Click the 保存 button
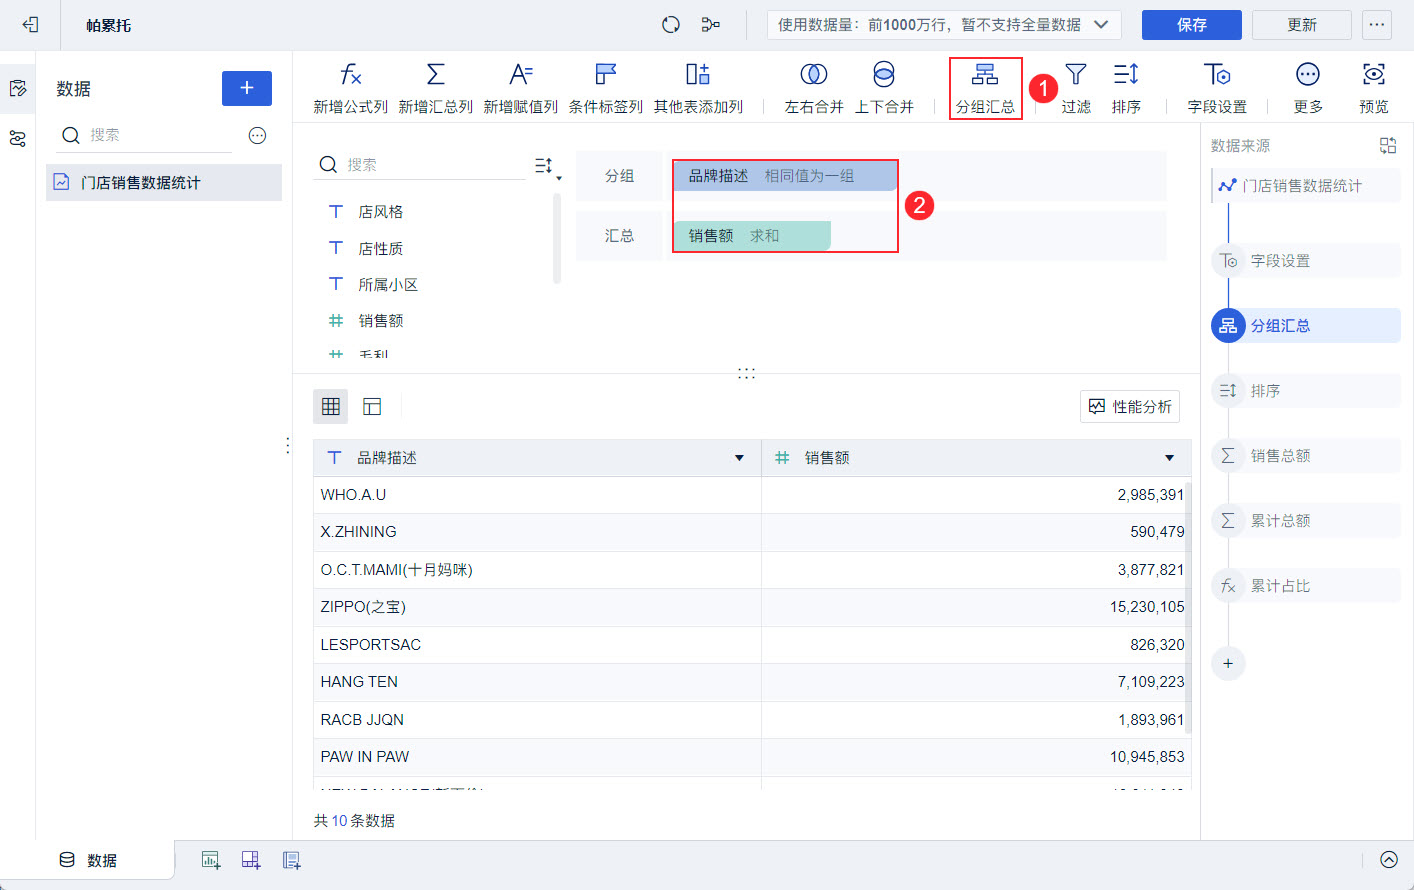This screenshot has height=890, width=1414. pos(1191,25)
